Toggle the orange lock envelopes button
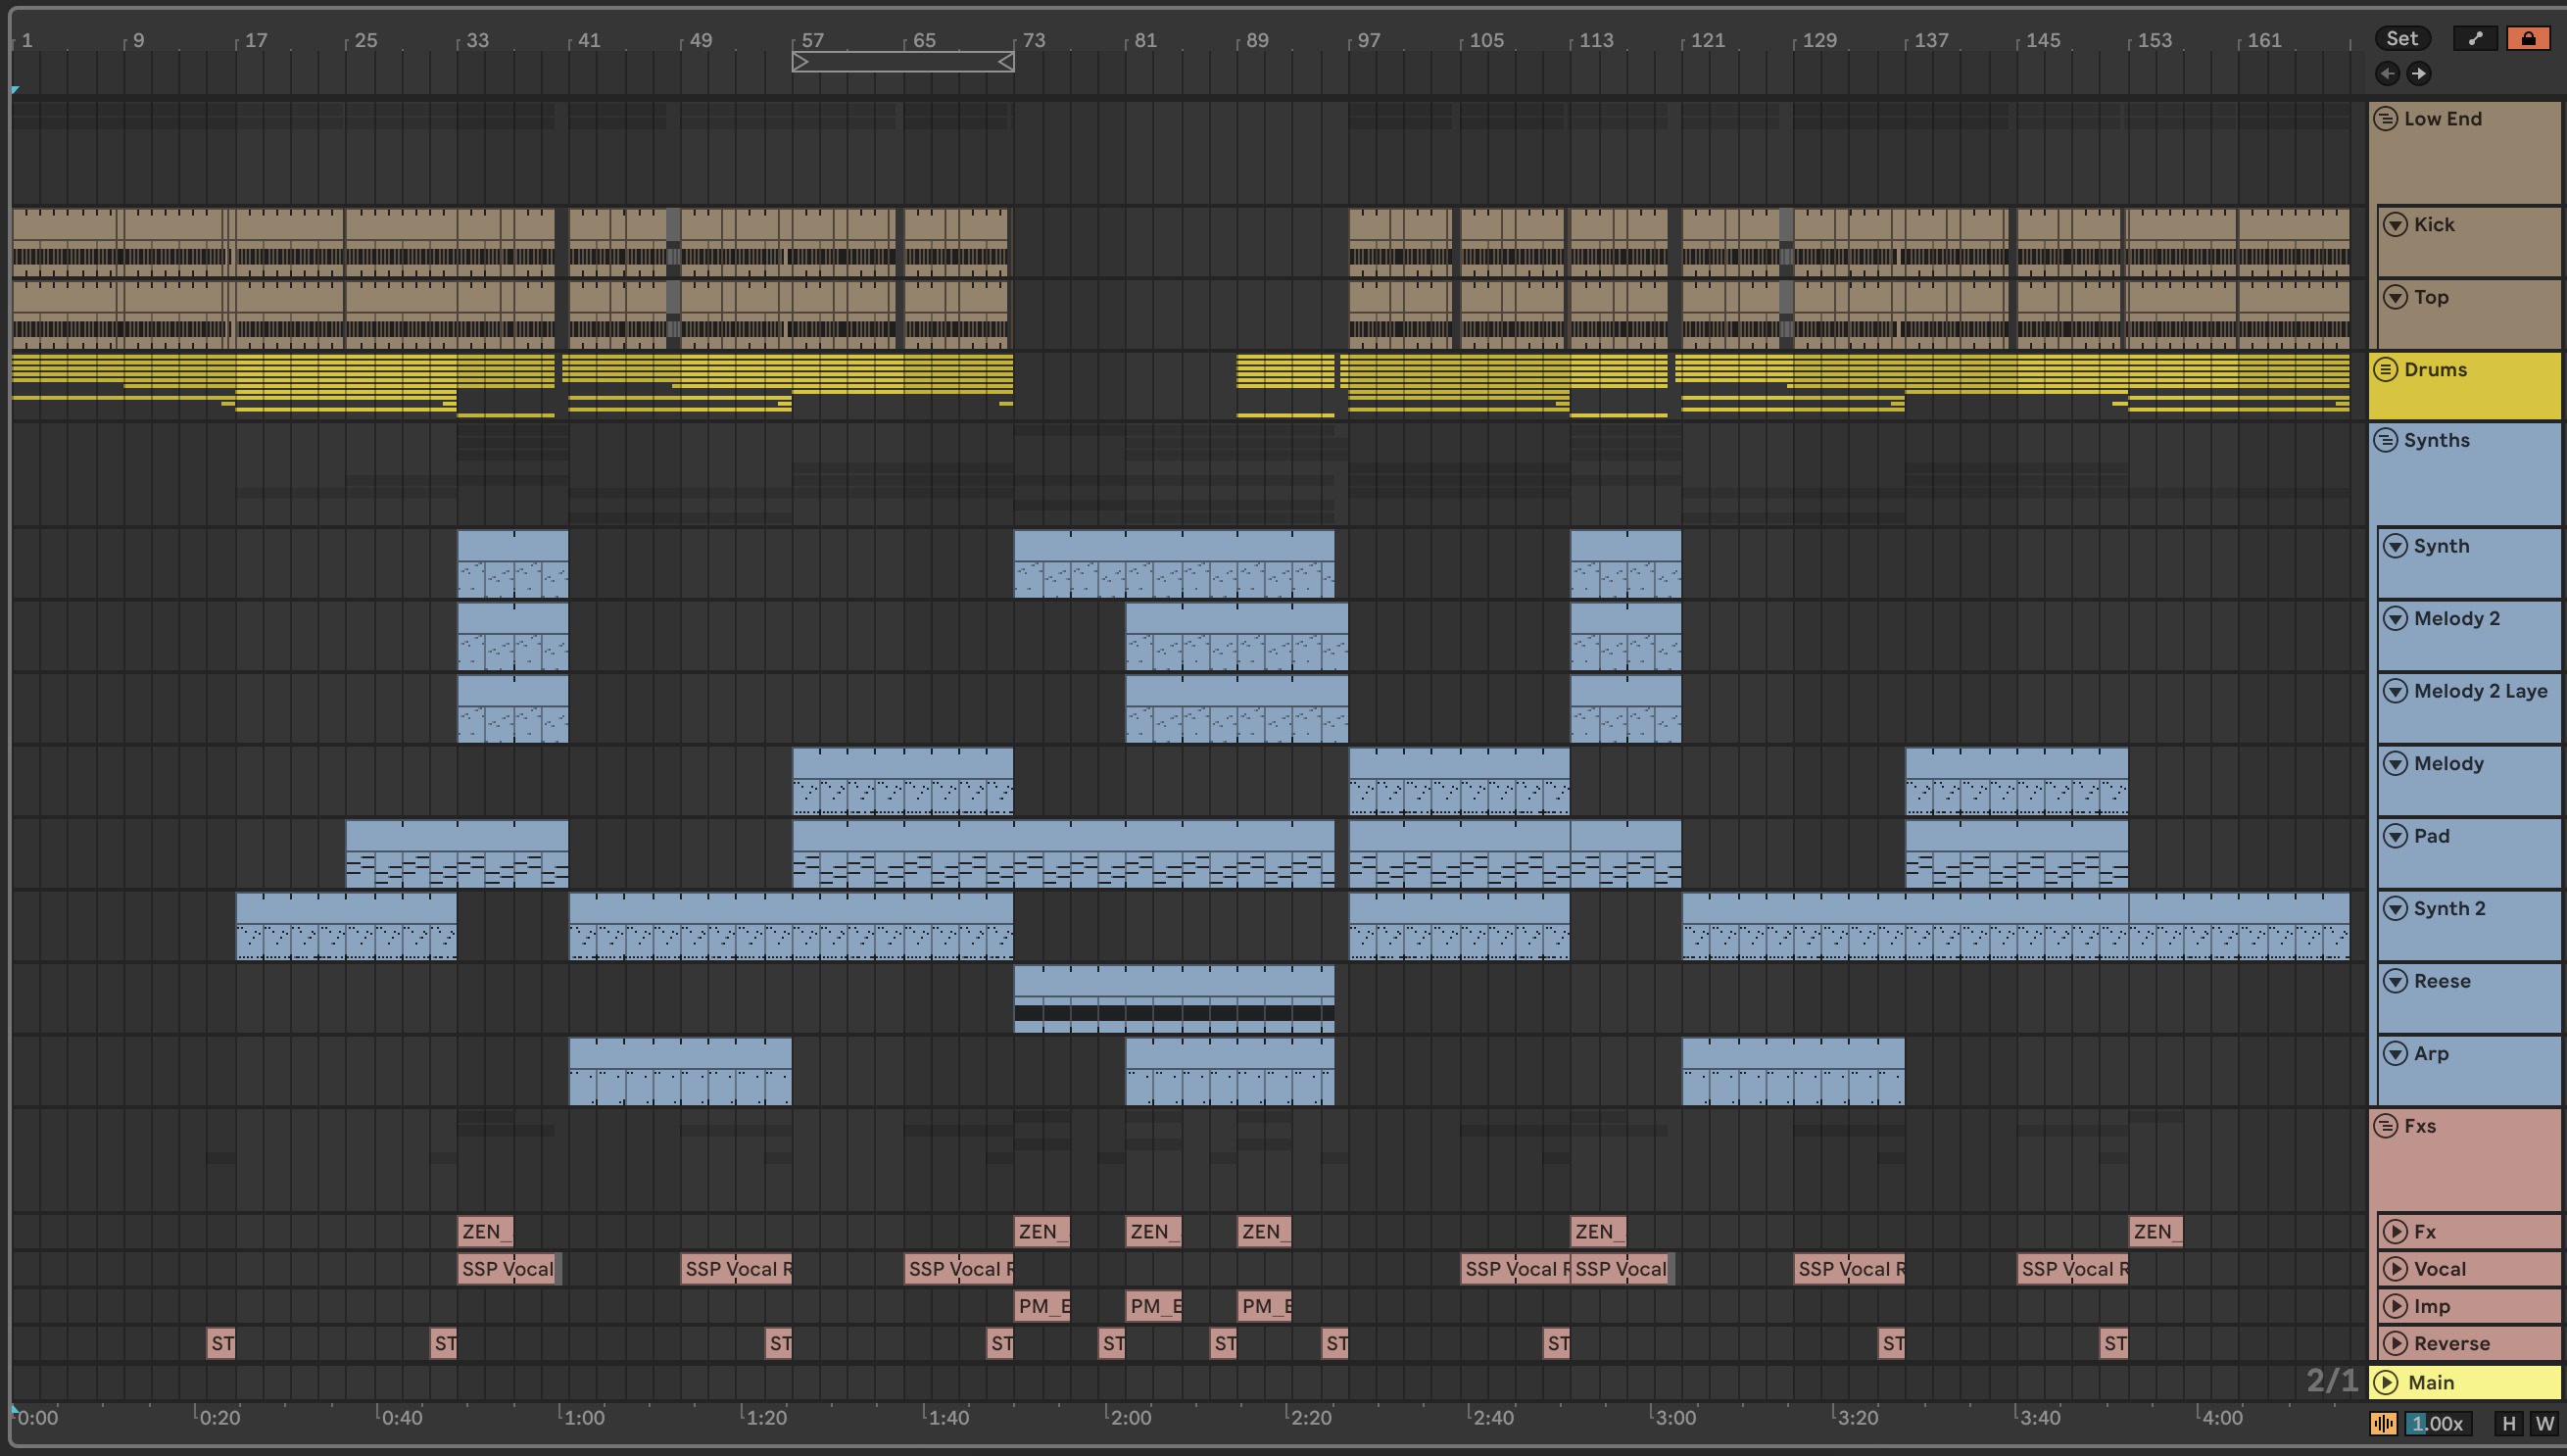This screenshot has height=1456, width=2567. coord(2528,39)
